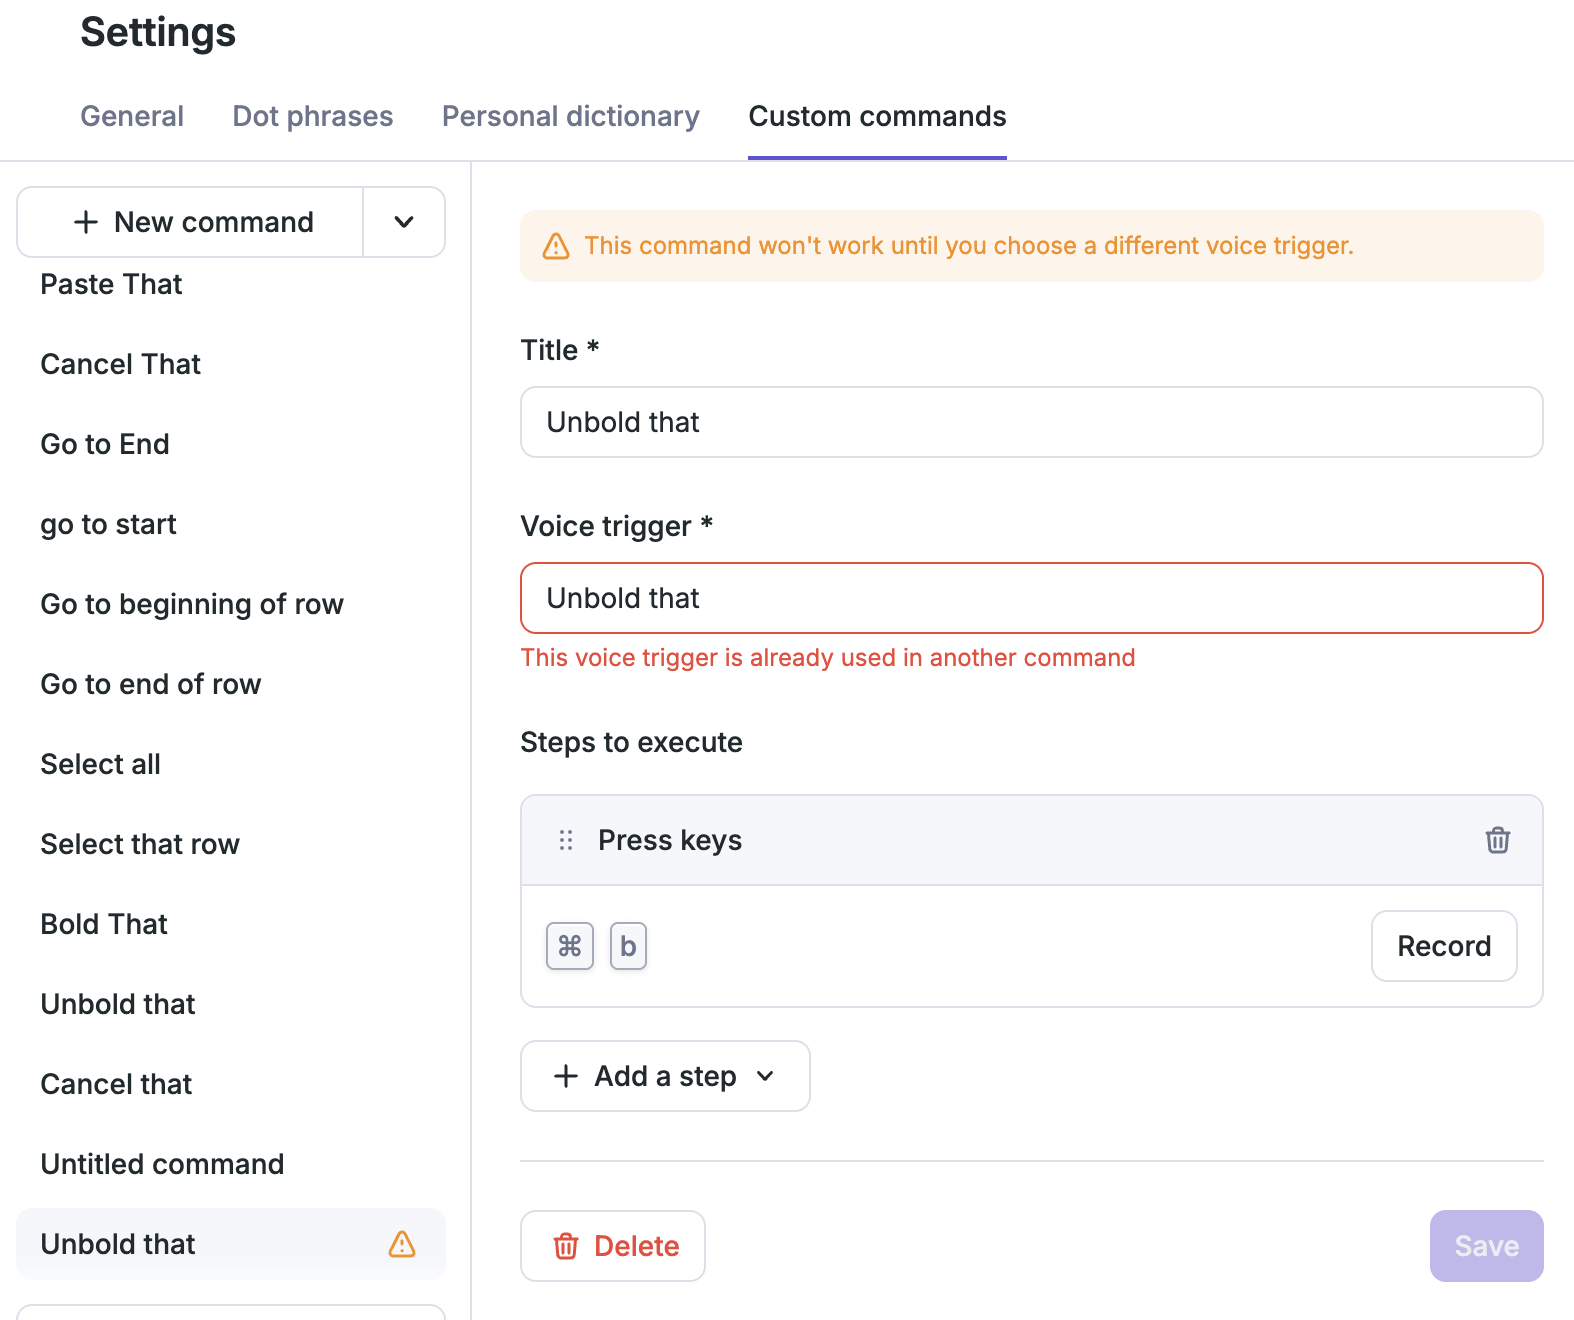Open the Untitled command entry
This screenshot has height=1320, width=1574.
163,1164
